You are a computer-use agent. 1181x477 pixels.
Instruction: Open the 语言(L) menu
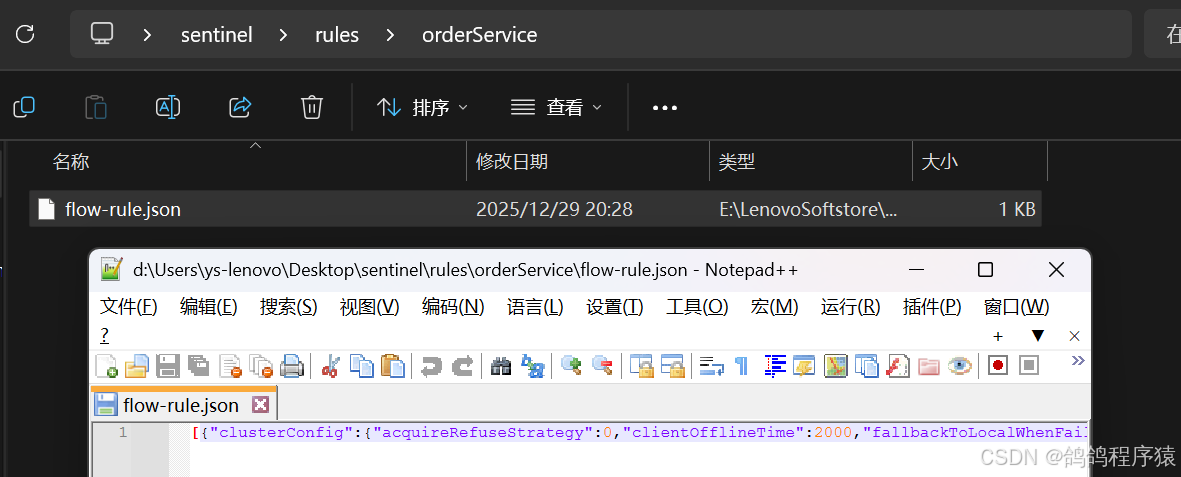coord(535,307)
